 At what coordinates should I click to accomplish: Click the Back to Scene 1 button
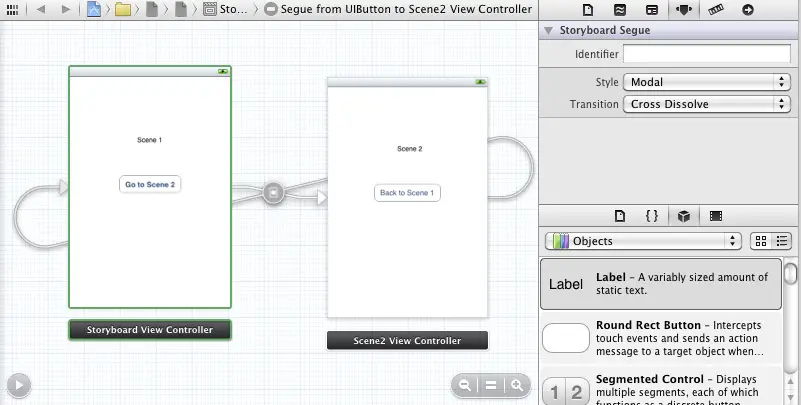click(x=408, y=193)
